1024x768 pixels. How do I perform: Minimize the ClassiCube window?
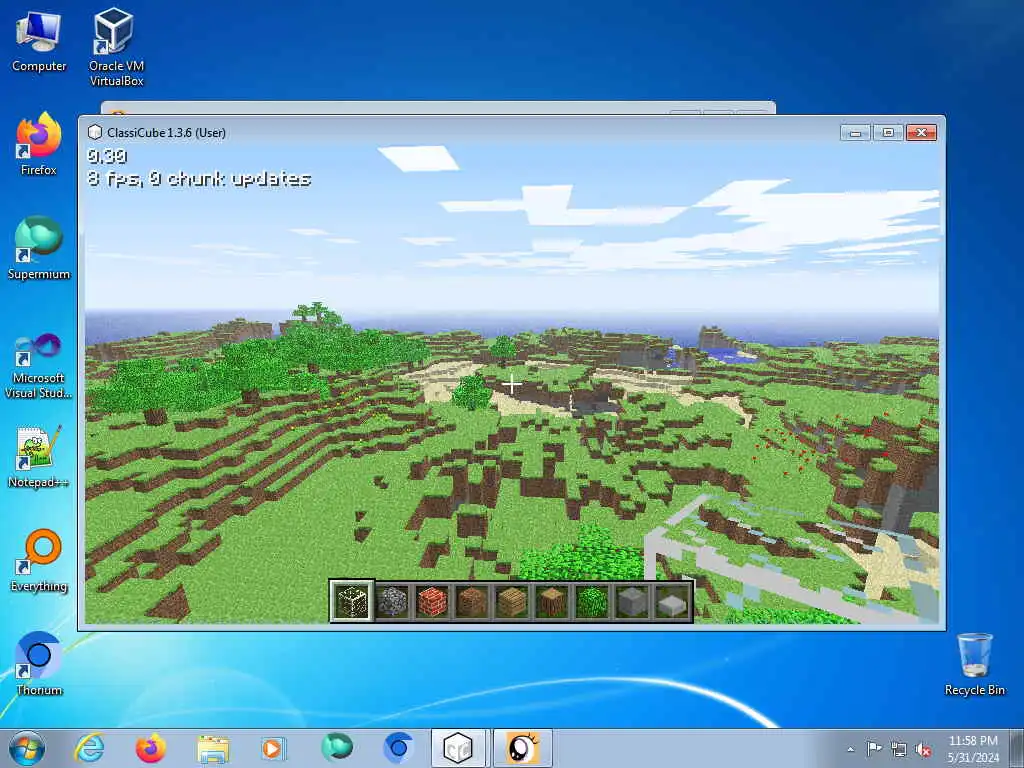coord(855,133)
